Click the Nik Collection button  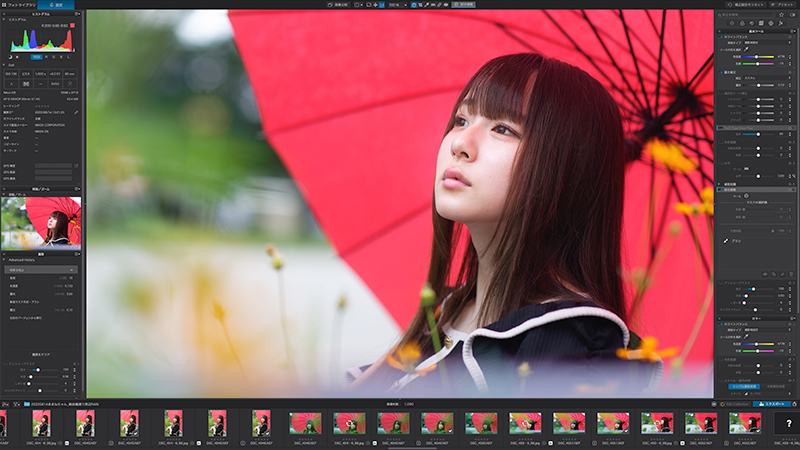pyautogui.click(x=735, y=404)
